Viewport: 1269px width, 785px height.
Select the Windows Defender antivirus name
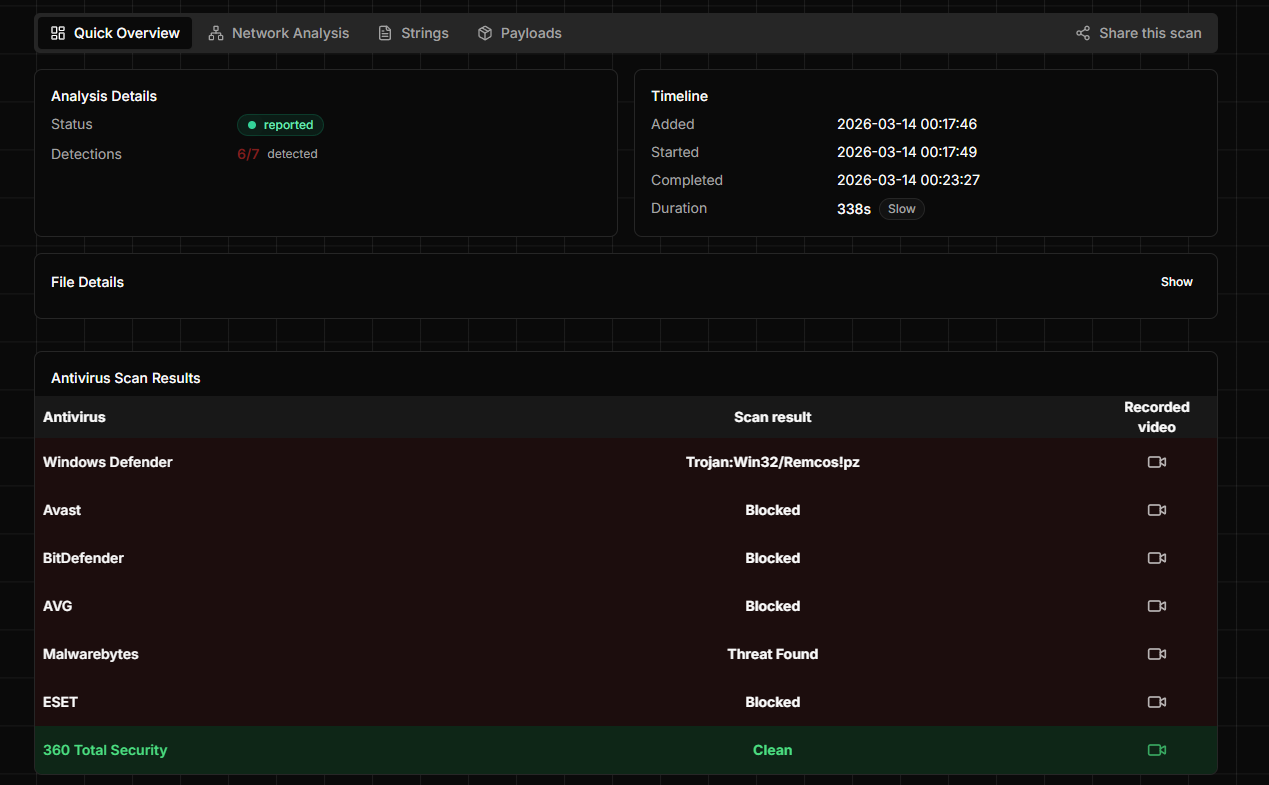pyautogui.click(x=108, y=462)
